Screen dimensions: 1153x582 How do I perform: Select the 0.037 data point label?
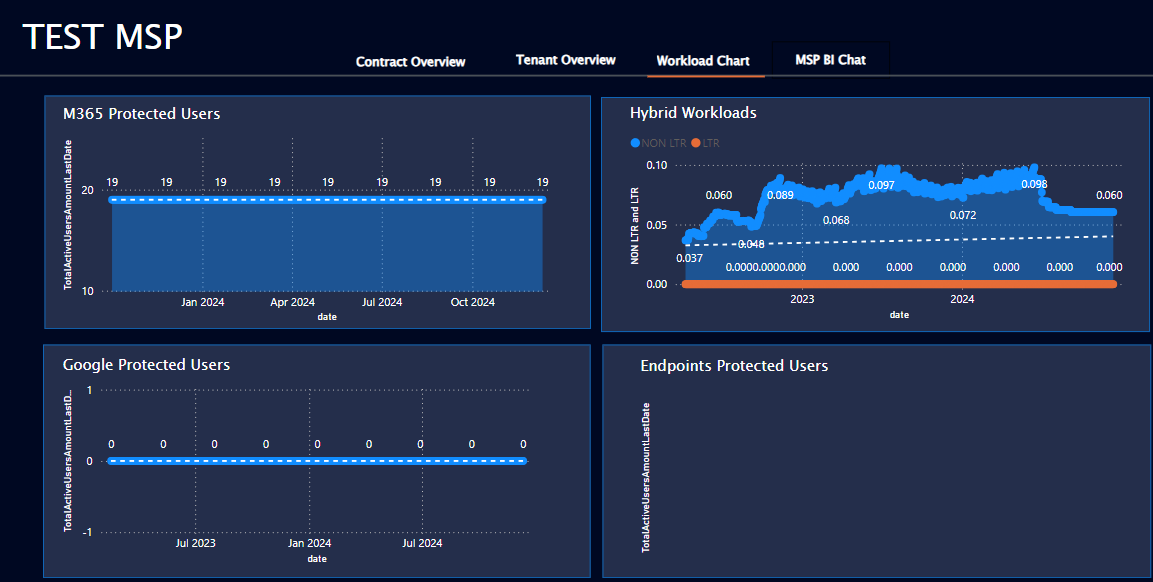coord(689,258)
